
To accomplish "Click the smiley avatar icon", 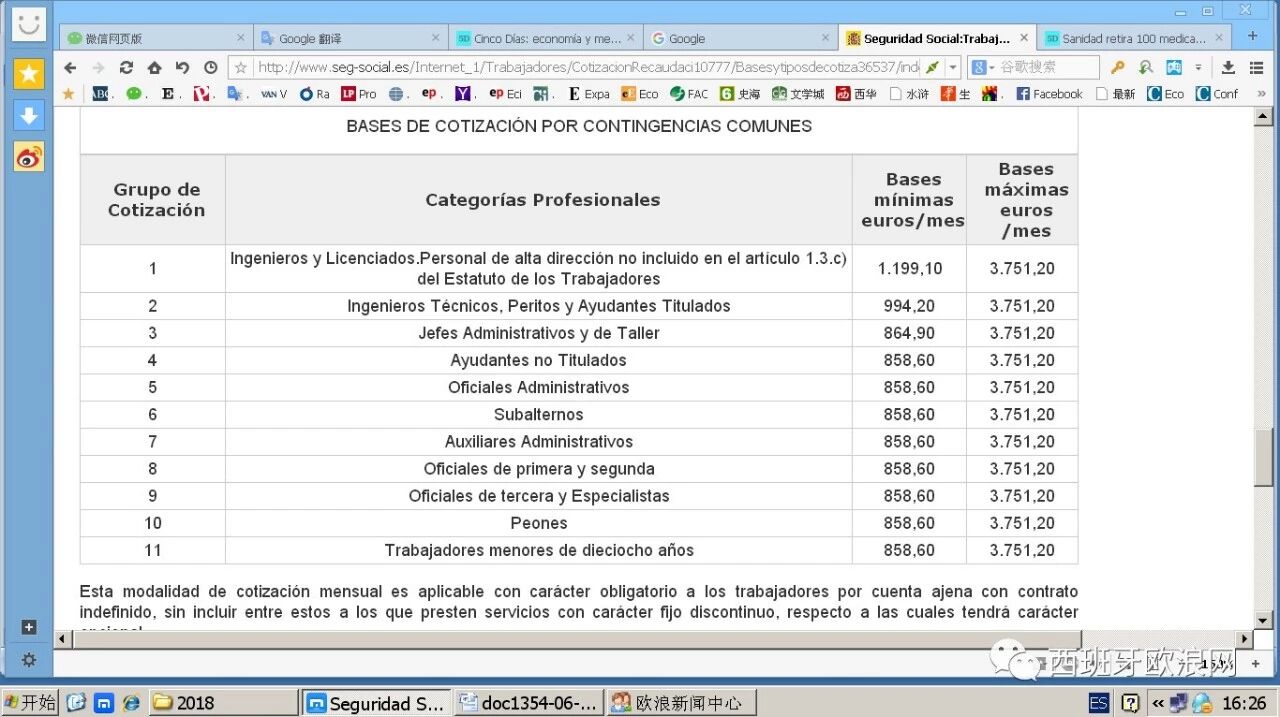I will click(28, 23).
